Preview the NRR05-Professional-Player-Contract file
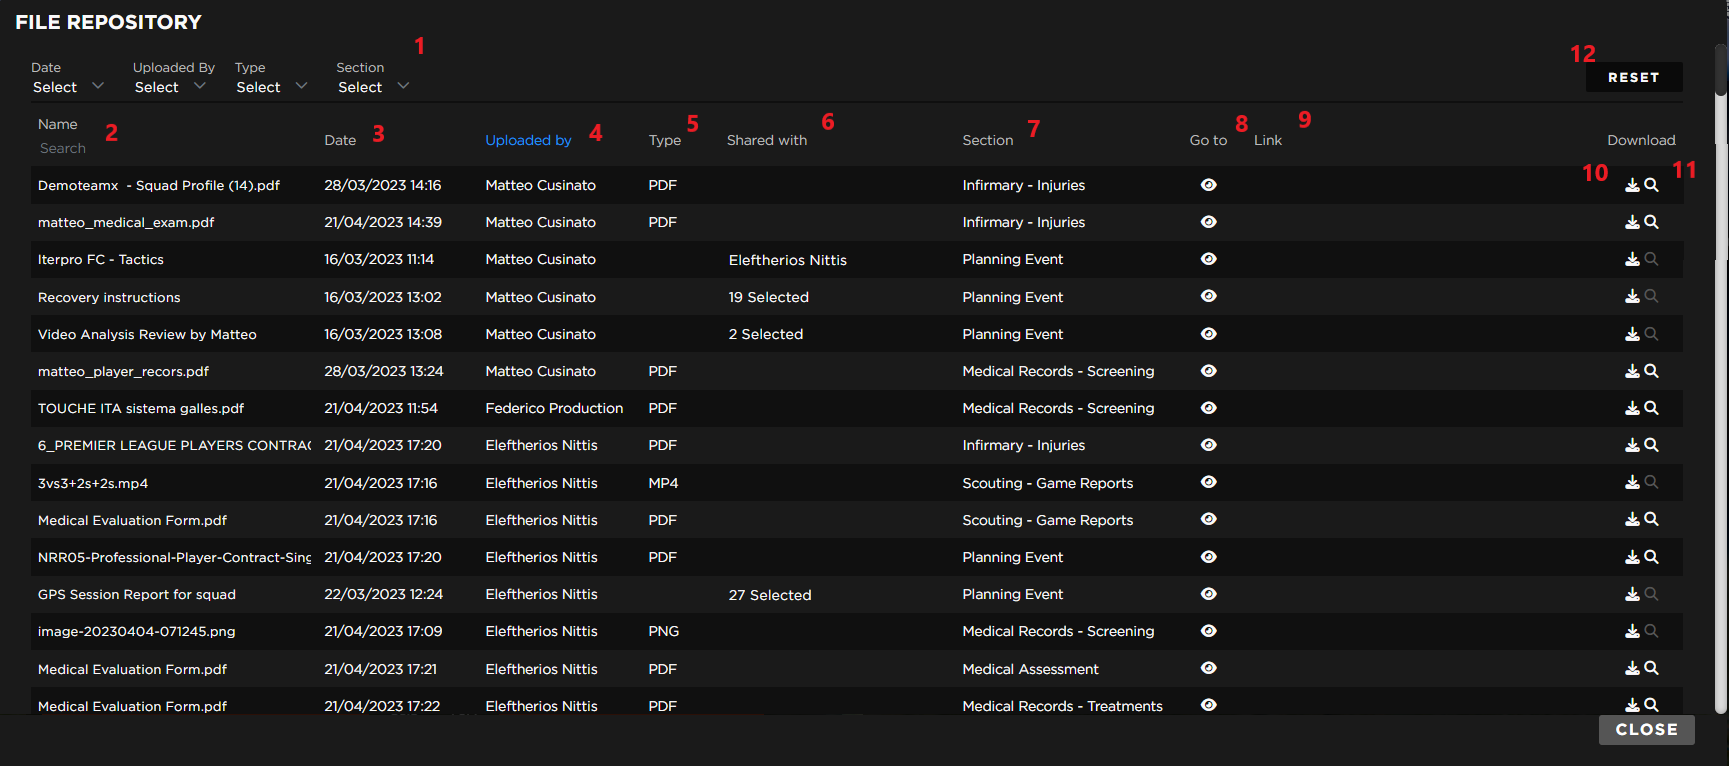1729x766 pixels. [1651, 557]
